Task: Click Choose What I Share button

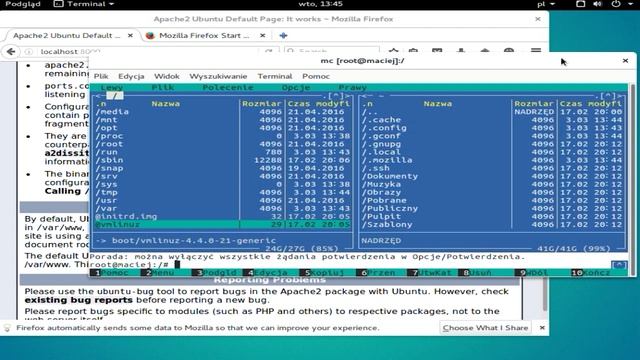Action: click(x=485, y=328)
